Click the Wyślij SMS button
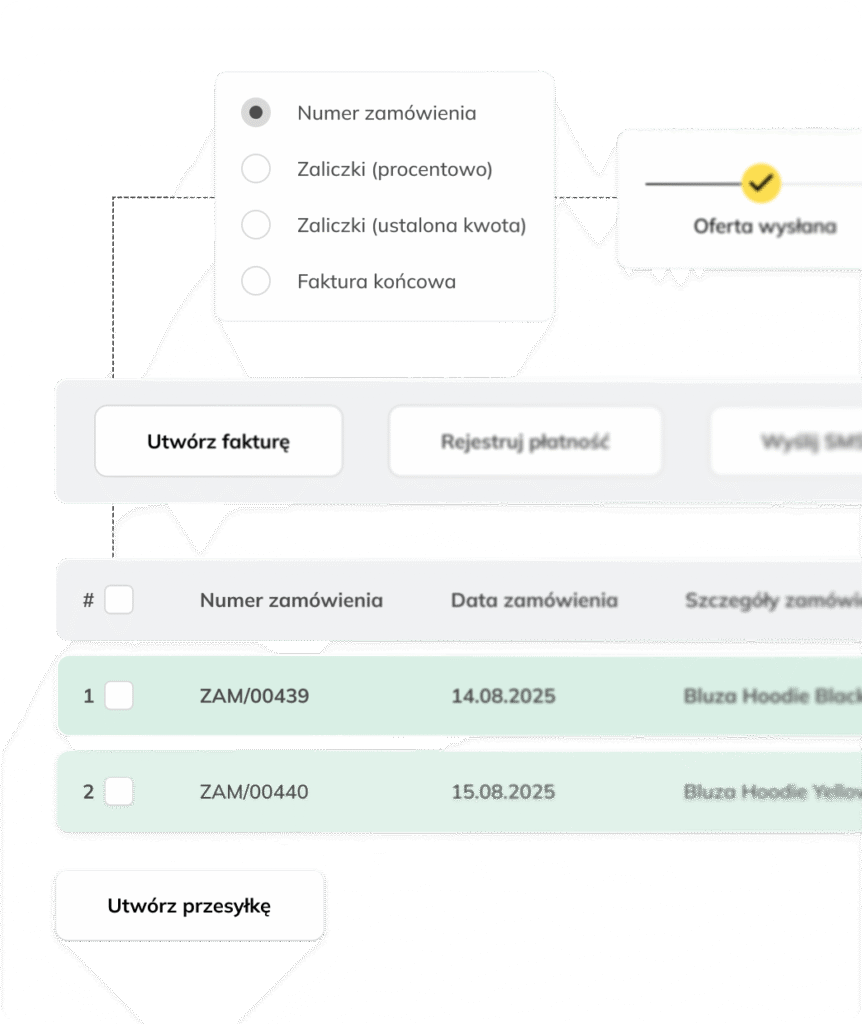 786,441
